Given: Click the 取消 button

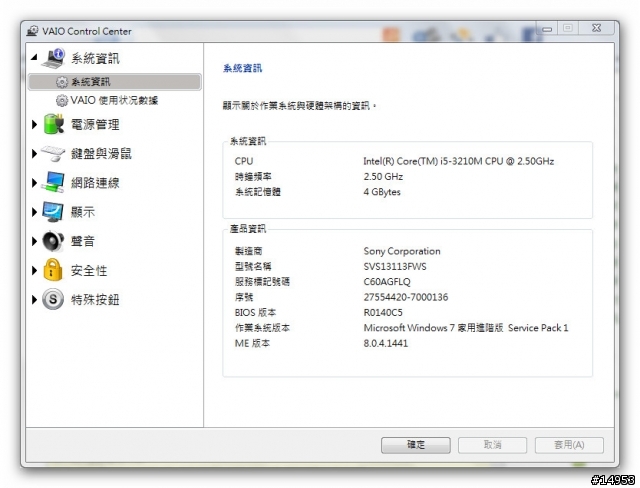Looking at the screenshot, I should [x=492, y=445].
